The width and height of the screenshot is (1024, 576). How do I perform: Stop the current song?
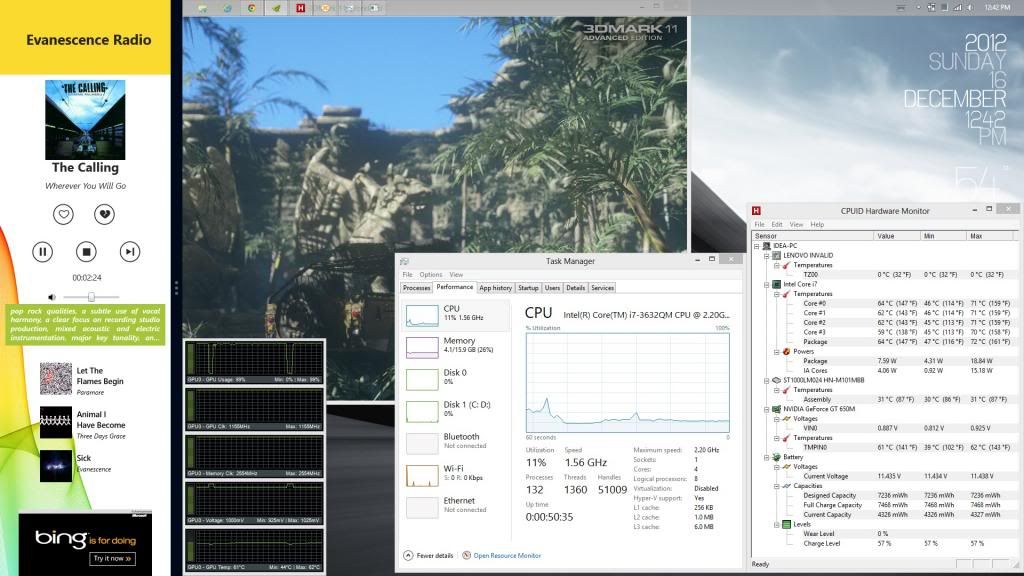pos(86,251)
